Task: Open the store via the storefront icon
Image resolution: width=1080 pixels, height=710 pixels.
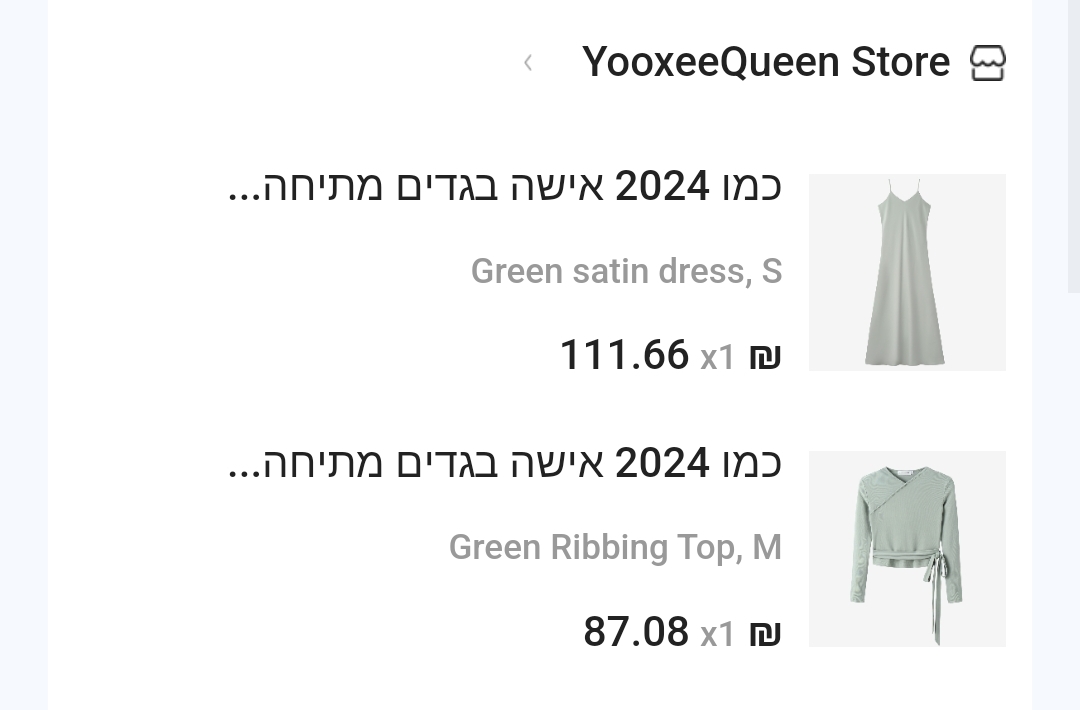Action: [x=988, y=62]
